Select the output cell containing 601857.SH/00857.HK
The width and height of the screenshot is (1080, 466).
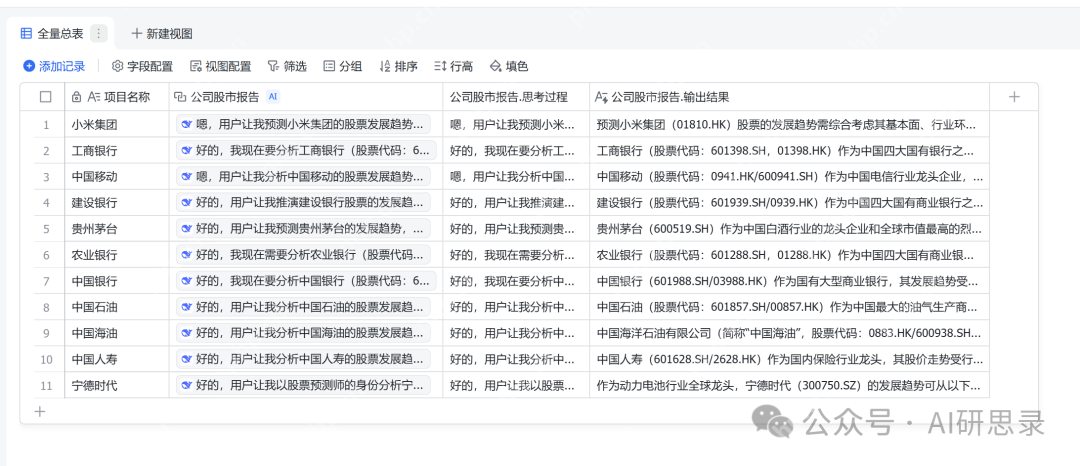[789, 308]
